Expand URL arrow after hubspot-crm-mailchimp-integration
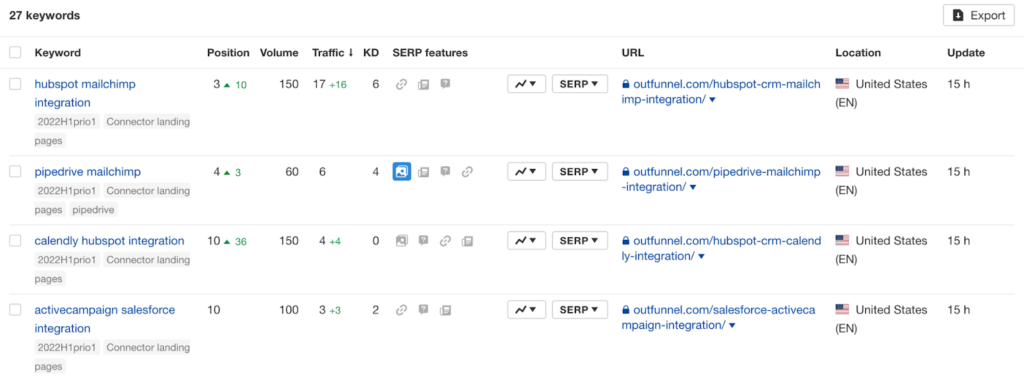Viewport: 1024px width, 378px height. click(x=712, y=101)
